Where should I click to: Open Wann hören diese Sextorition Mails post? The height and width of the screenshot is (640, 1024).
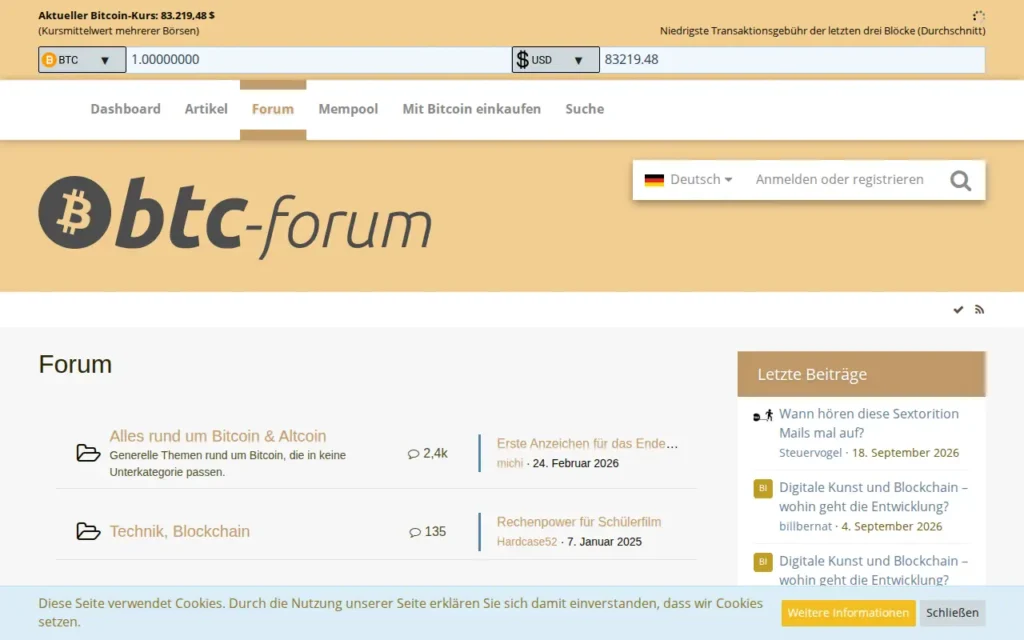point(869,423)
